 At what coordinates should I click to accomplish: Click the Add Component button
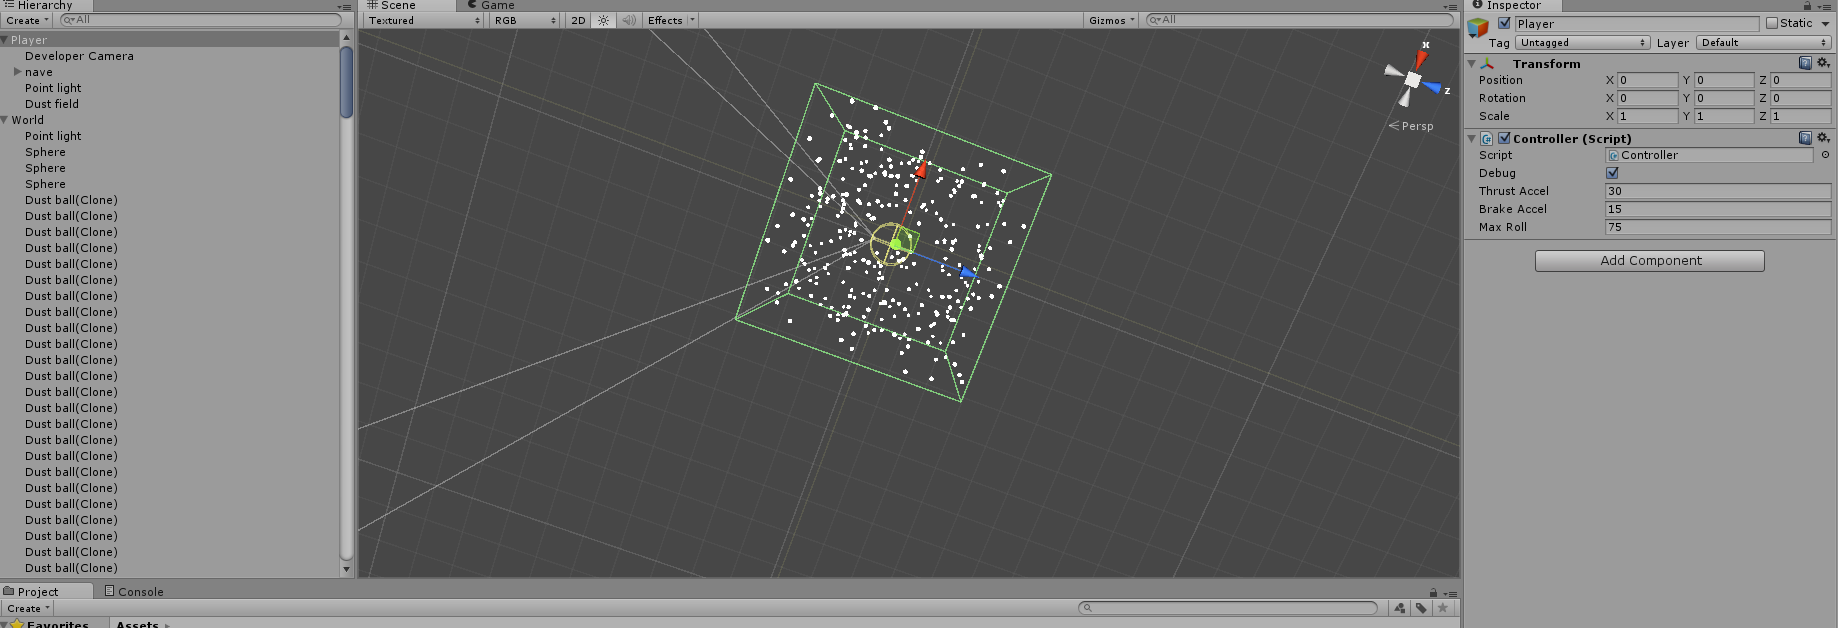[x=1650, y=261]
